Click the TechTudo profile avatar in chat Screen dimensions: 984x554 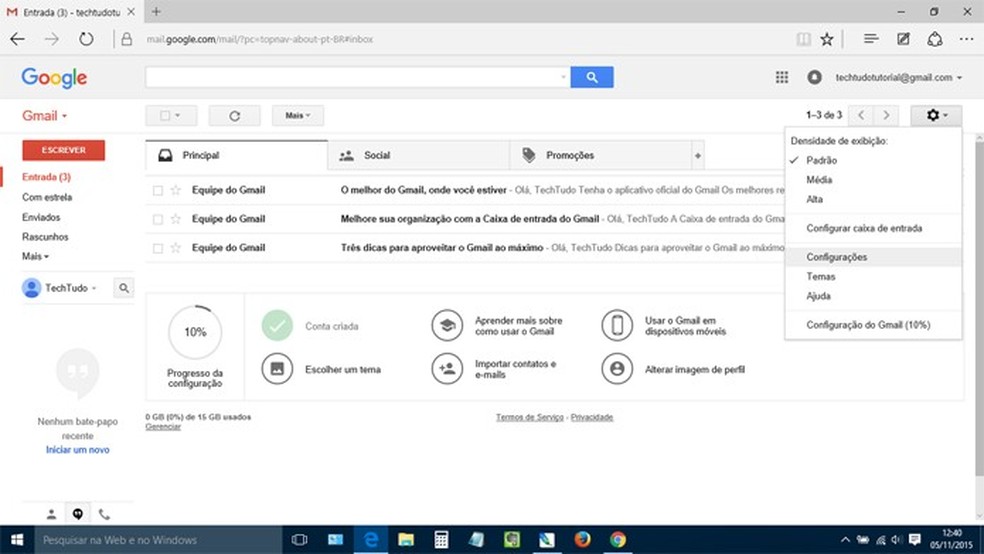[x=31, y=288]
